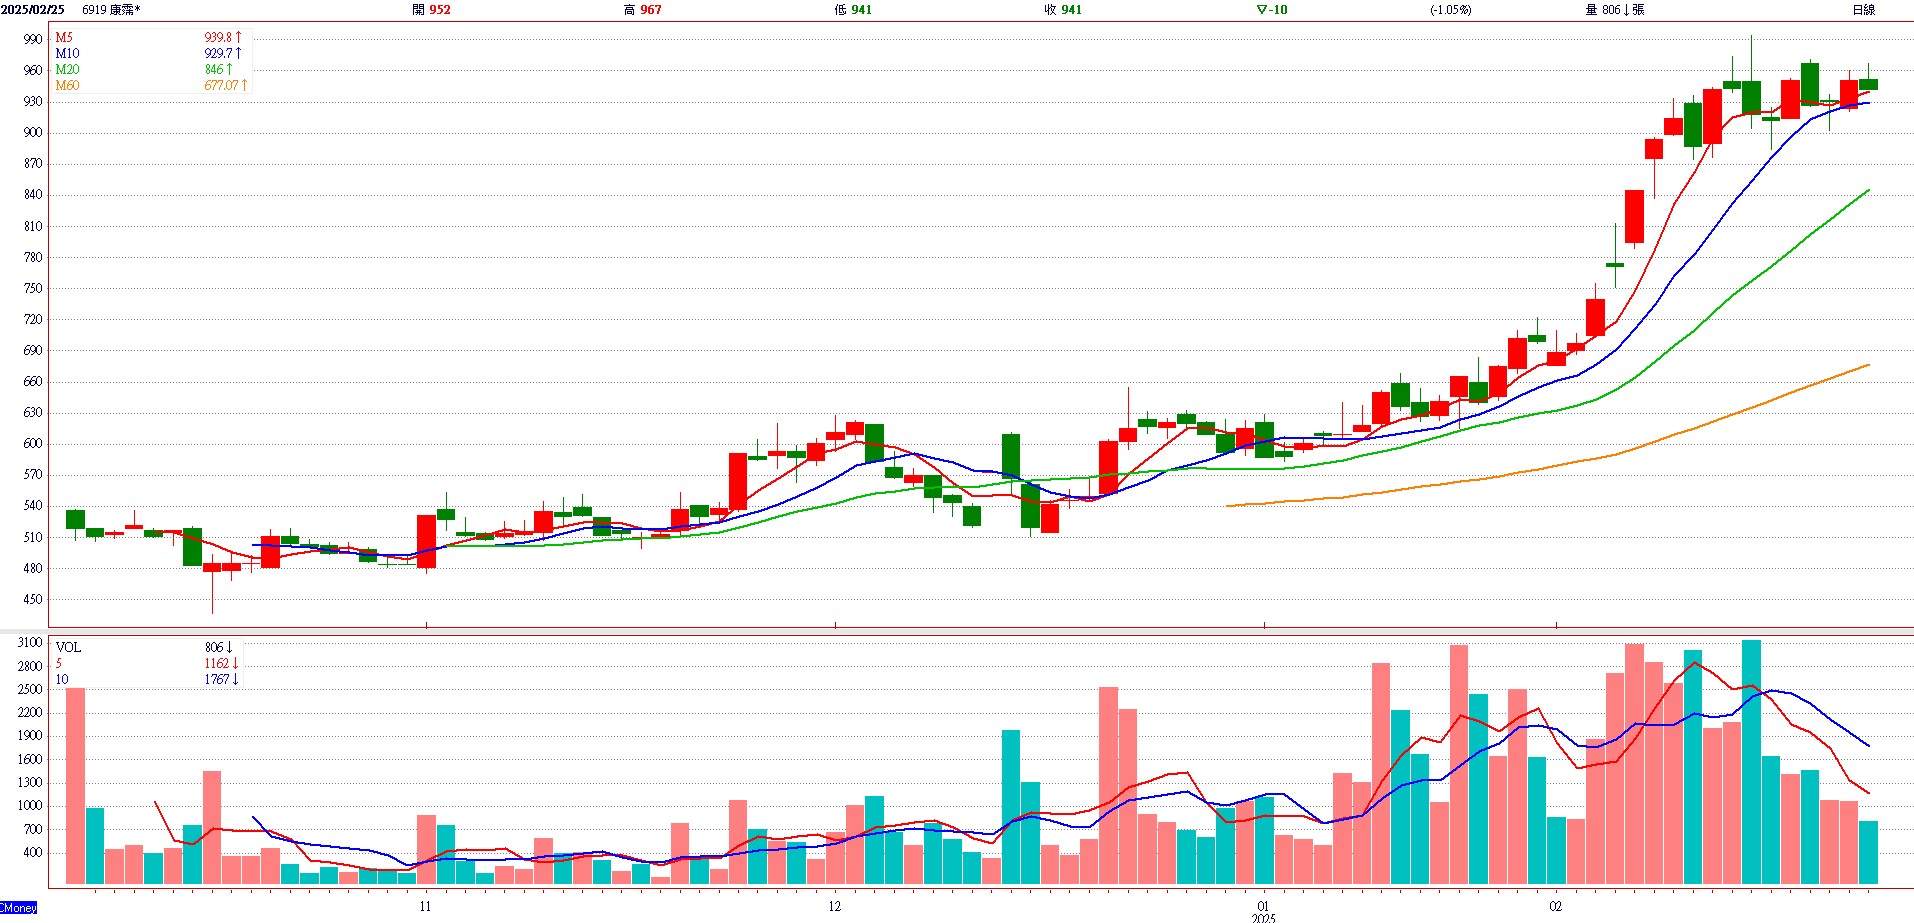This screenshot has width=1914, height=923.
Task: Click the date 2025/02/25 in the header
Action: [x=33, y=9]
